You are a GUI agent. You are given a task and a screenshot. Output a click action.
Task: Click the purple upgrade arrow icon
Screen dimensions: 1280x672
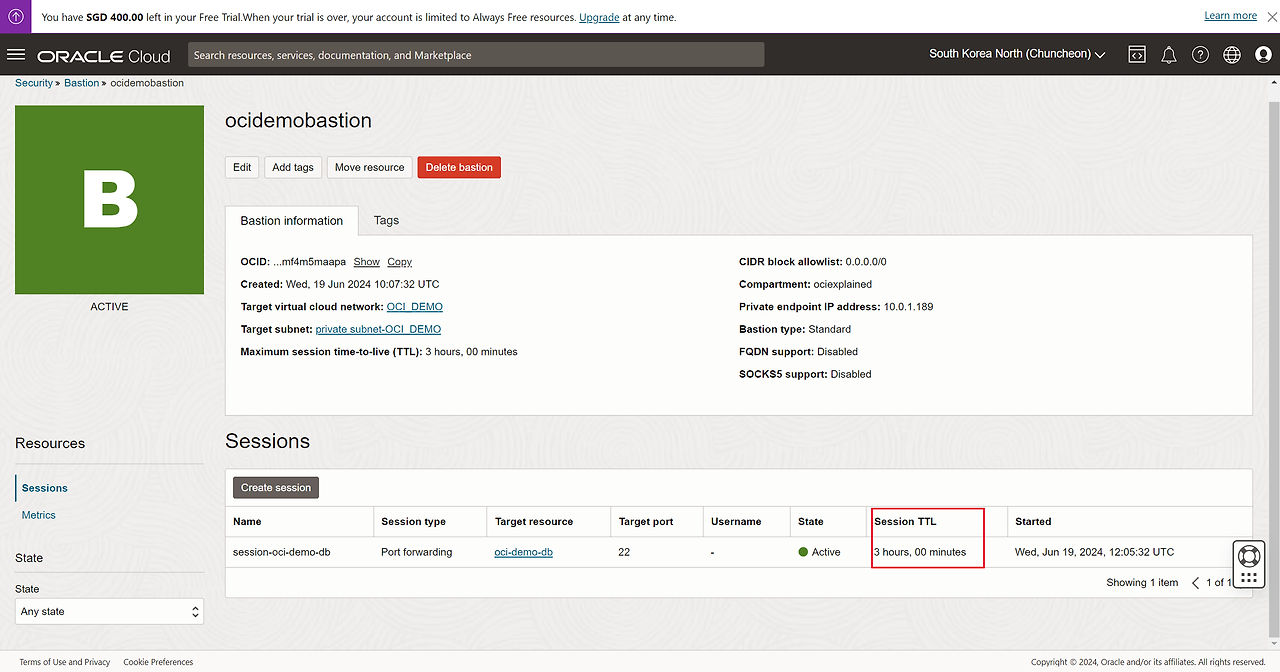pyautogui.click(x=16, y=17)
